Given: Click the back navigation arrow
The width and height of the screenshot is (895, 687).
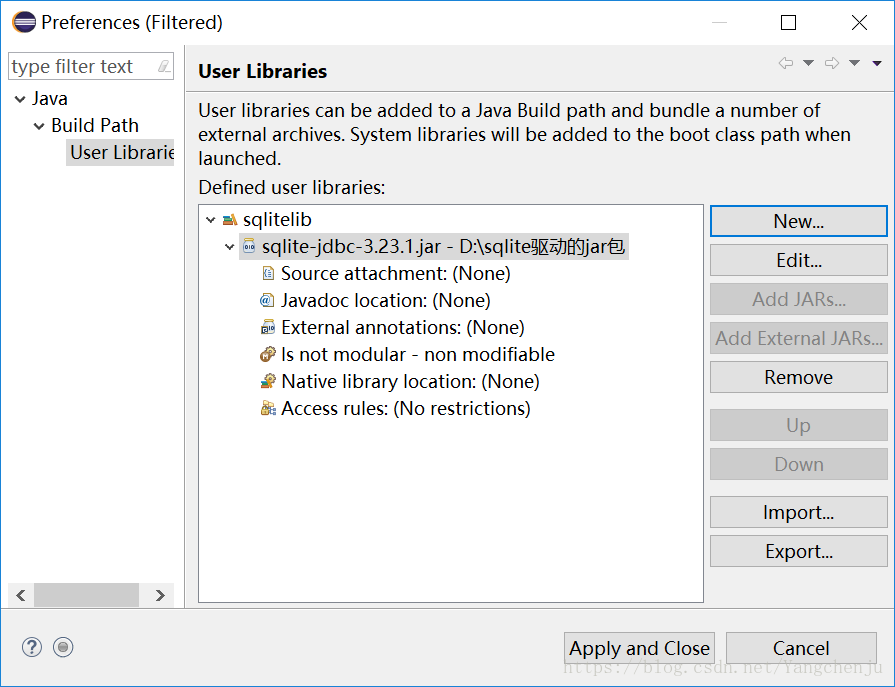Looking at the screenshot, I should point(785,63).
